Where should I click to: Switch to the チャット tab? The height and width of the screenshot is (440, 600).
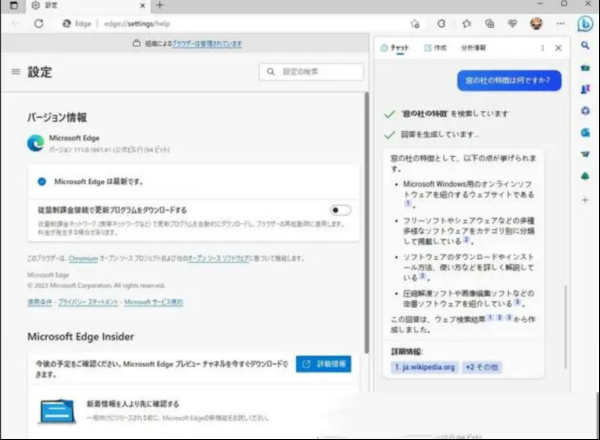395,48
